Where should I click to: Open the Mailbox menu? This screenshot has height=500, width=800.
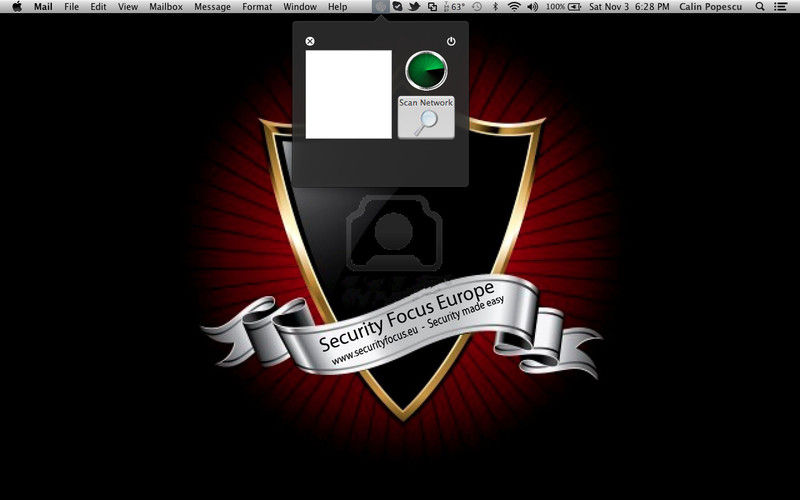(x=166, y=7)
